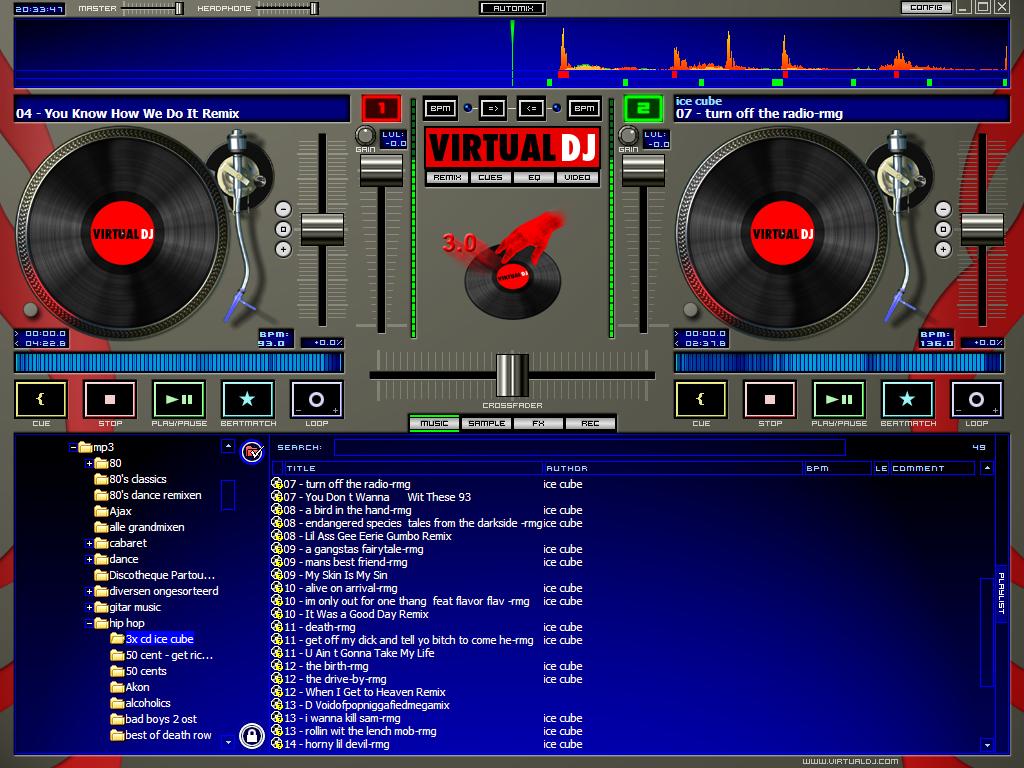Toggle the right BPM button
This screenshot has width=1024, height=768.
(x=584, y=108)
